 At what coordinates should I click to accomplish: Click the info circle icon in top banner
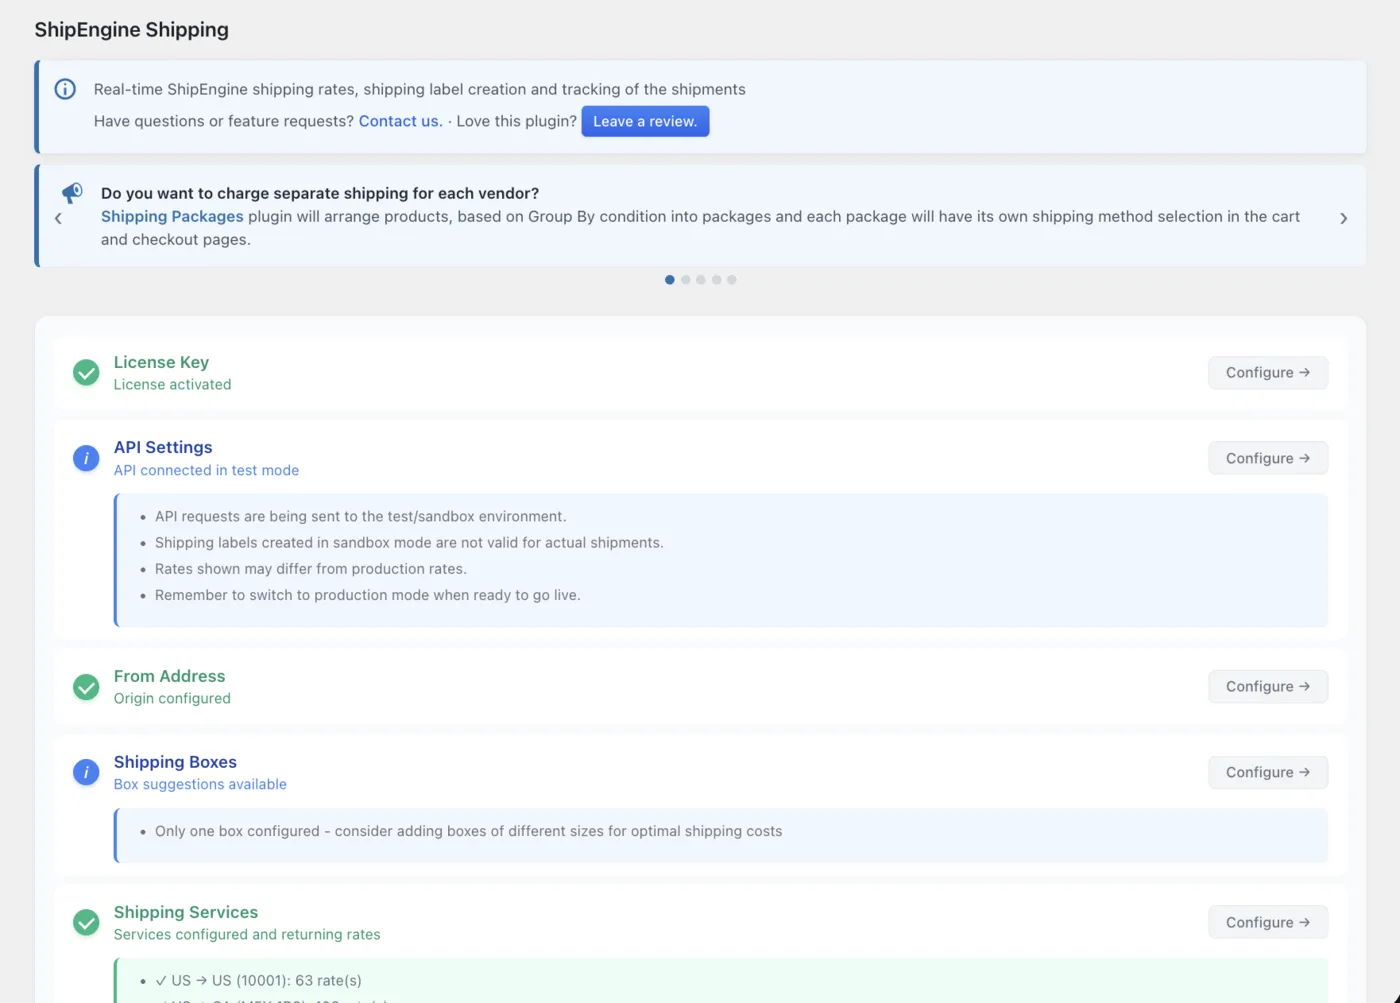click(x=65, y=89)
